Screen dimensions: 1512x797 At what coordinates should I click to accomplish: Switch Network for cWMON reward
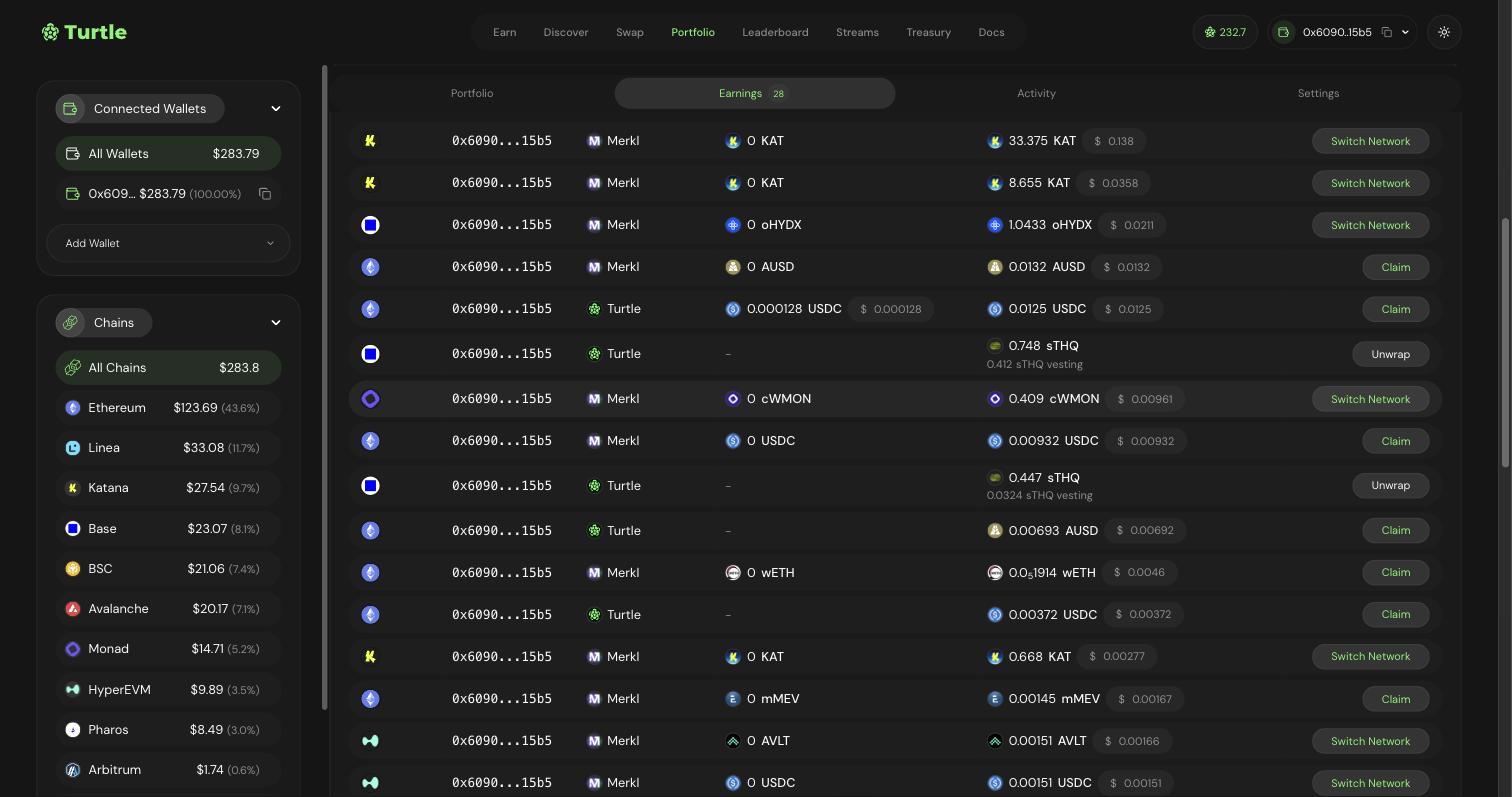tap(1370, 399)
